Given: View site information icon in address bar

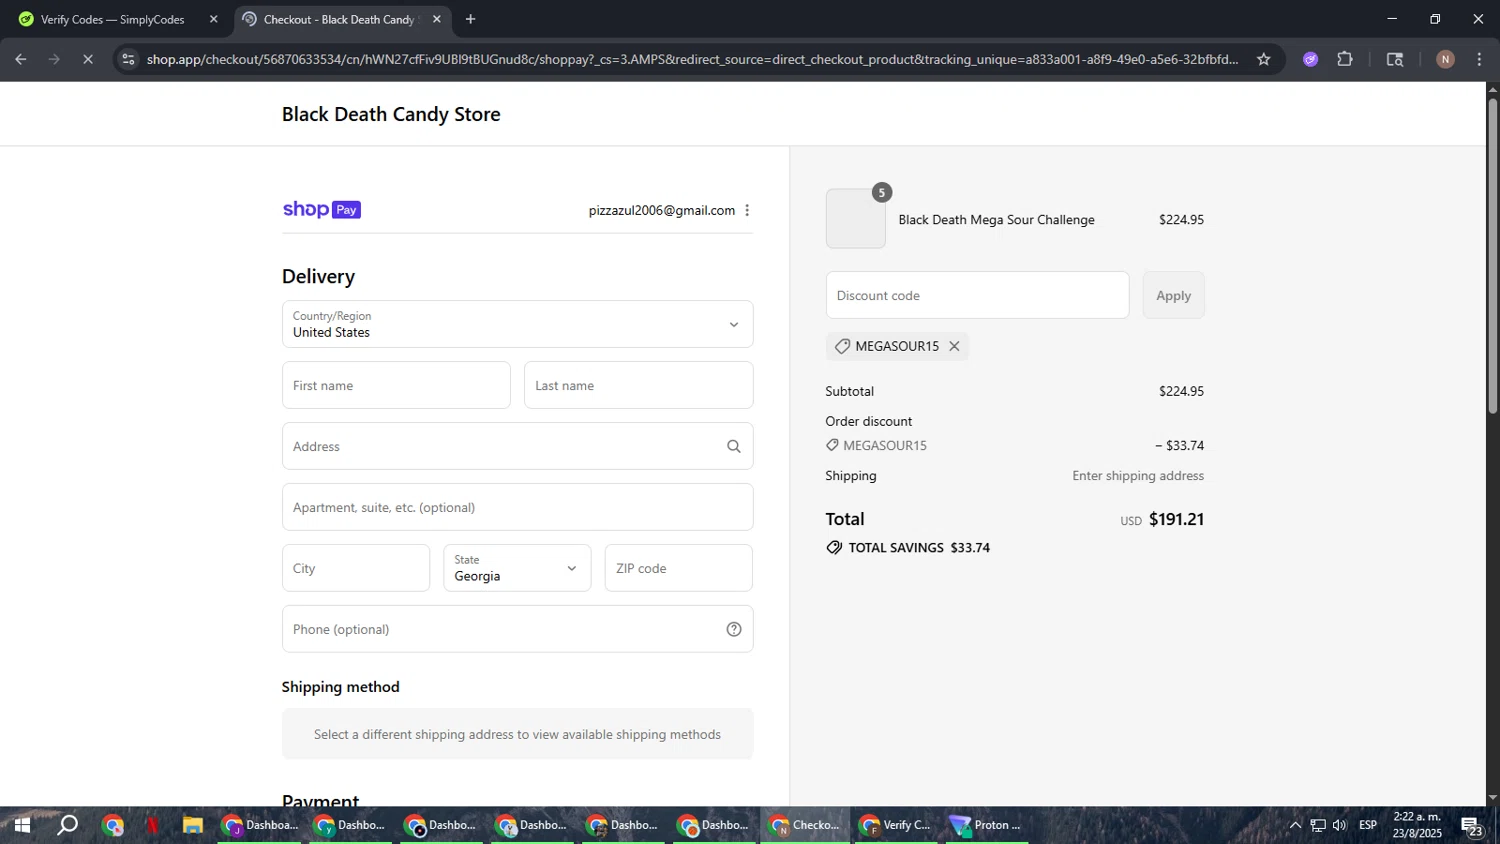Looking at the screenshot, I should pos(128,59).
